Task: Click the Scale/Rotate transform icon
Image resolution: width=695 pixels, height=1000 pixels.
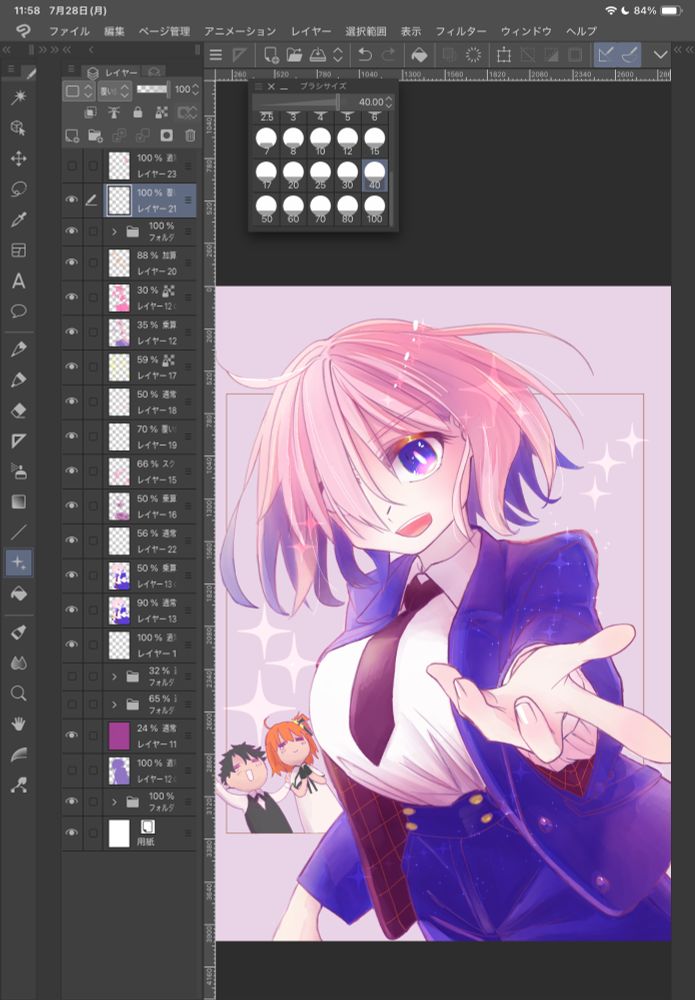Action: point(504,55)
